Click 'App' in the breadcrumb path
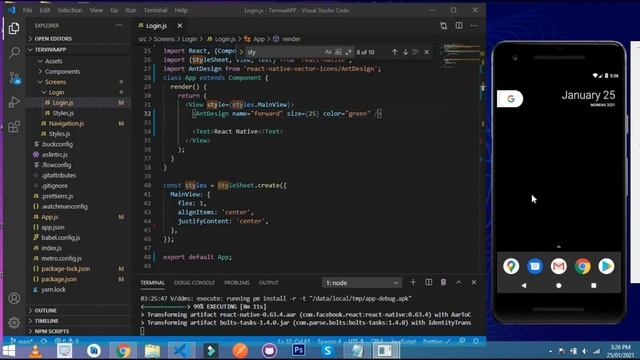 pyautogui.click(x=259, y=39)
